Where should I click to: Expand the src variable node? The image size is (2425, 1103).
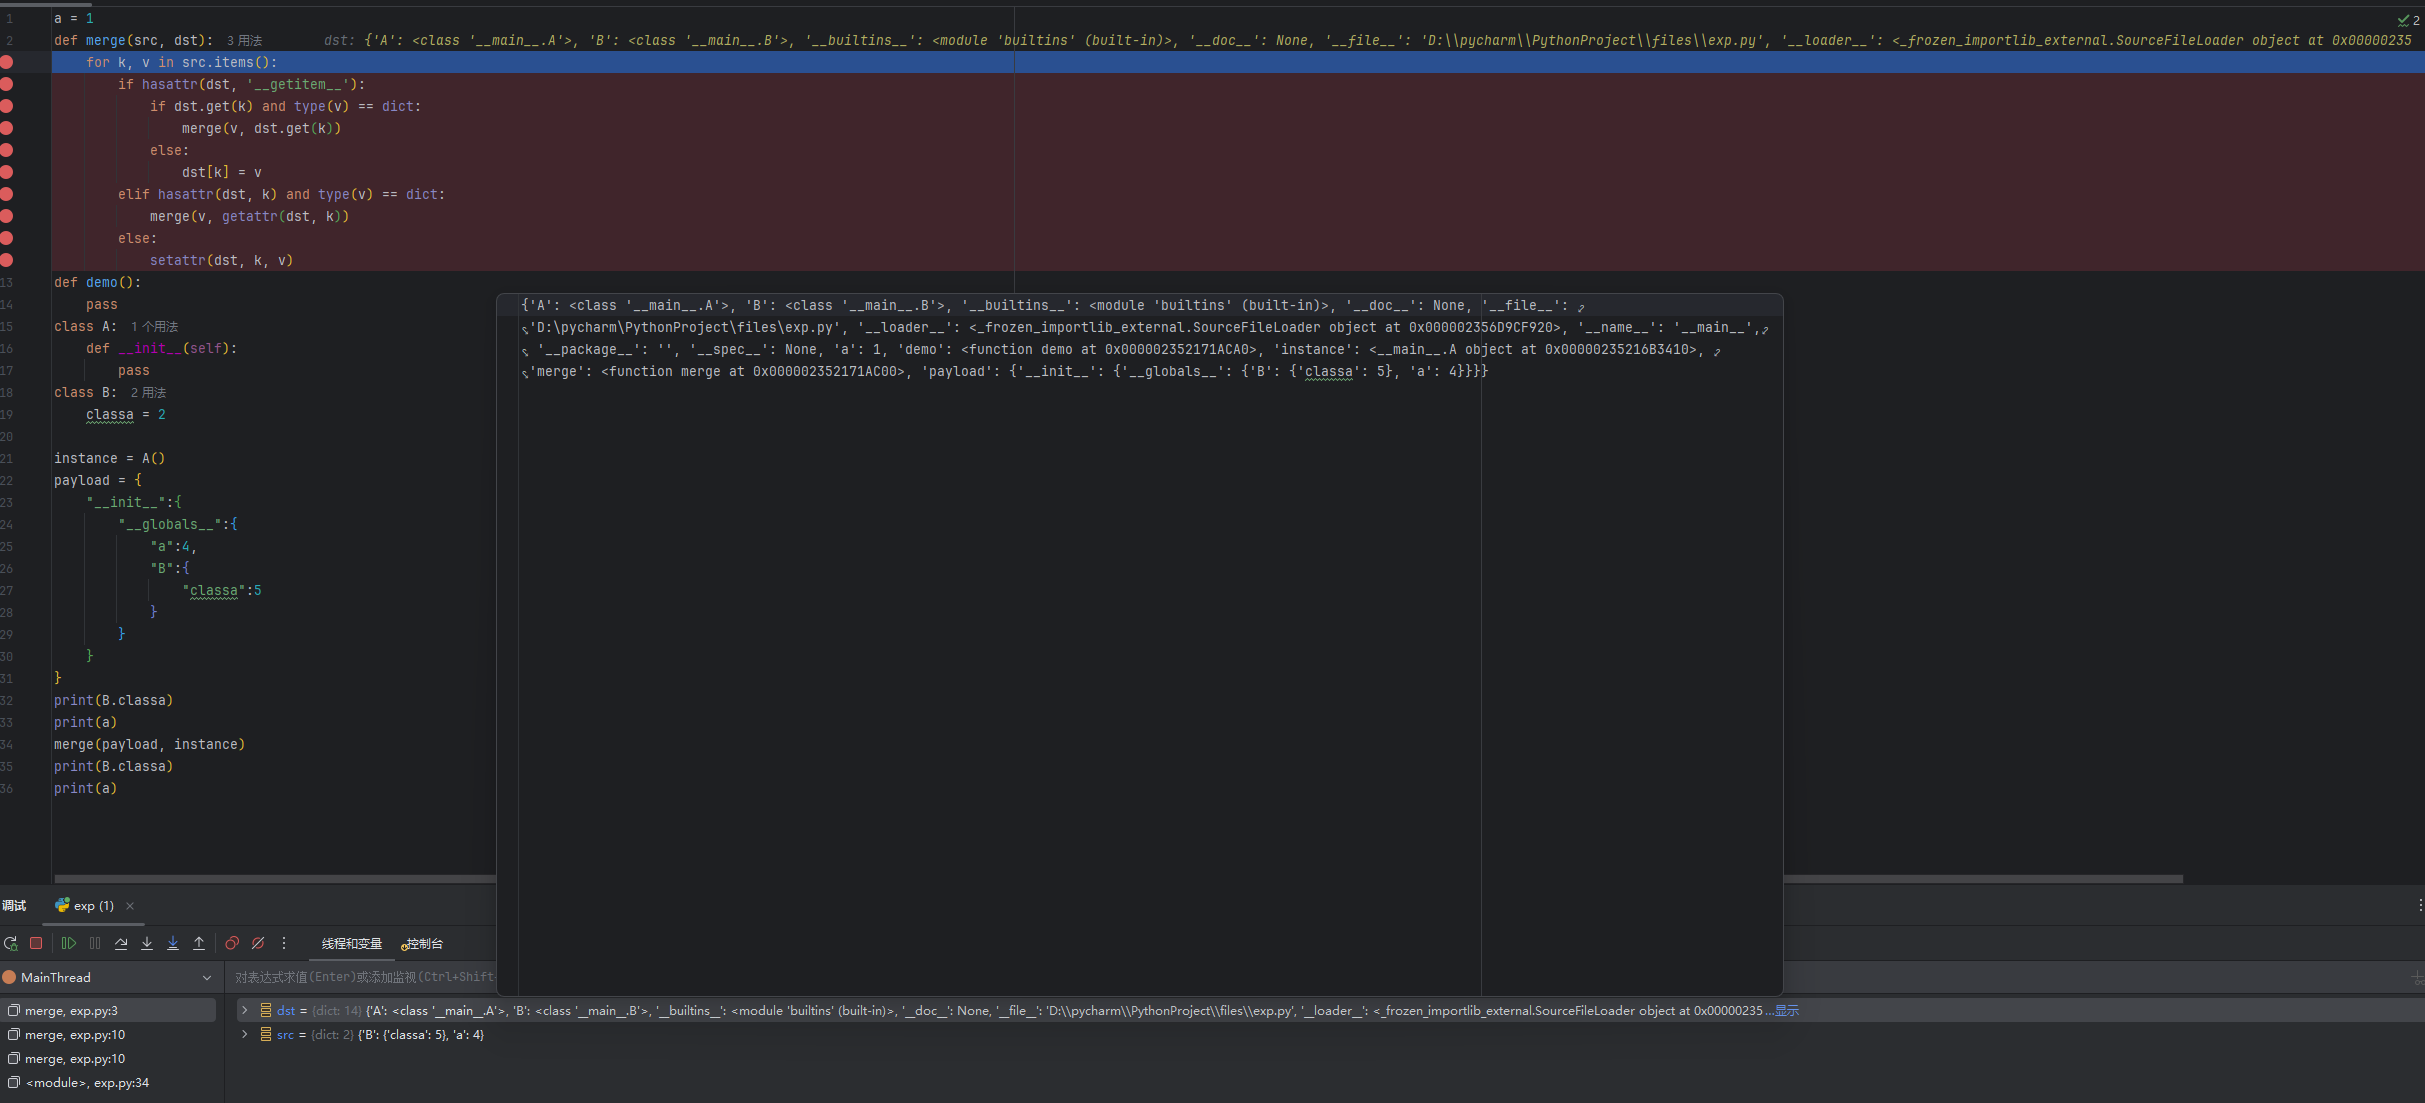tap(244, 1035)
